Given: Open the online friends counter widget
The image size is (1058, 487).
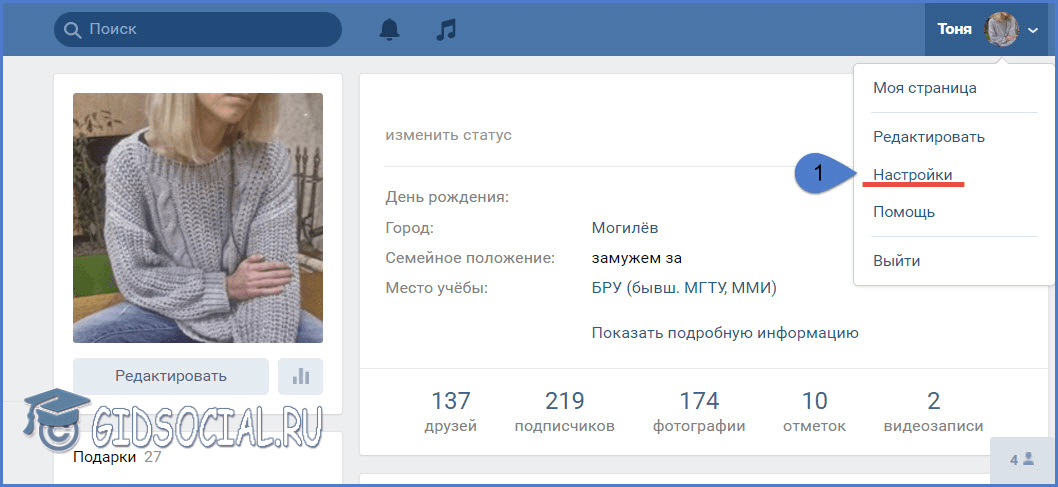Looking at the screenshot, I should (x=1022, y=461).
